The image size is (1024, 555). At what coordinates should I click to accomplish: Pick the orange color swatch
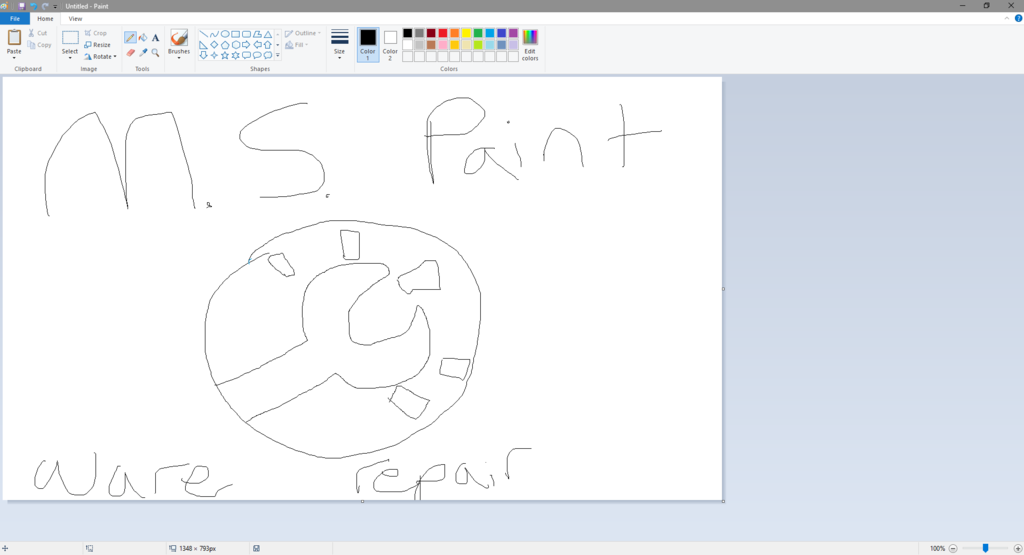pyautogui.click(x=455, y=33)
